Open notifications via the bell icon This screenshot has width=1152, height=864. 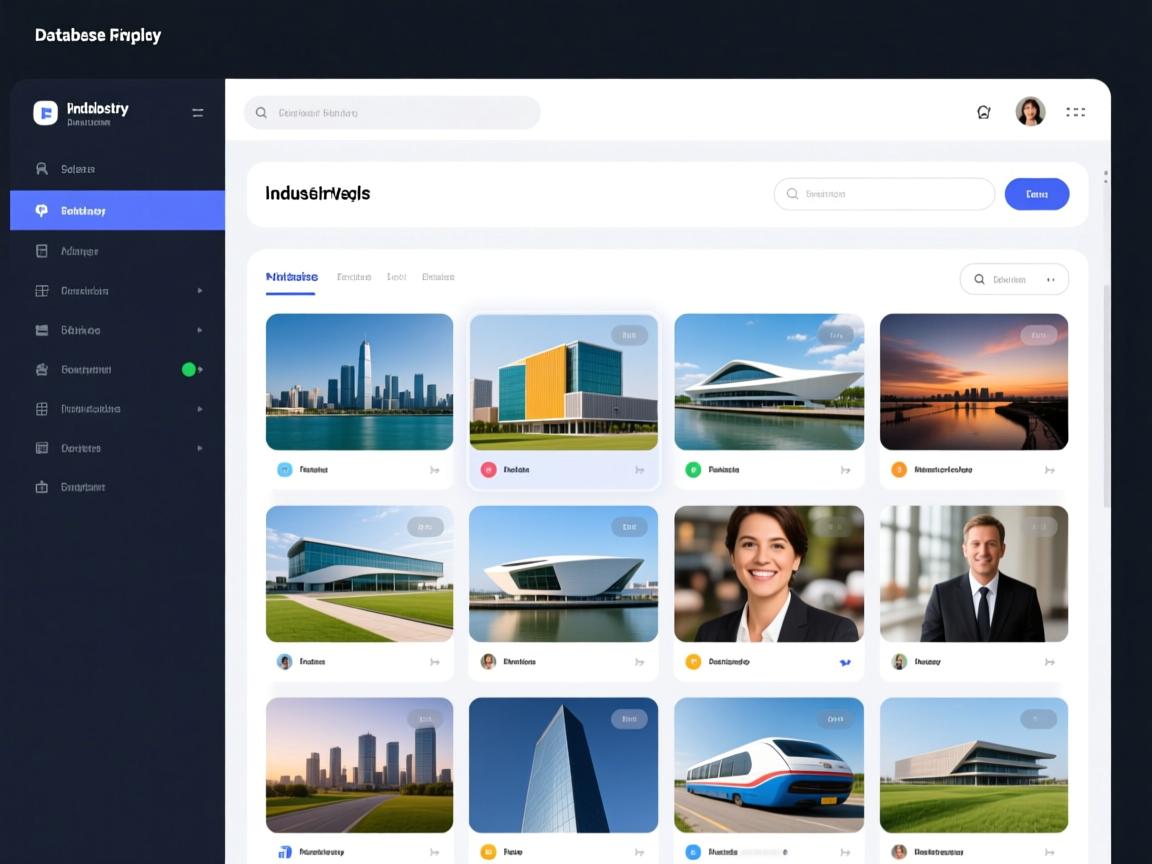click(983, 112)
